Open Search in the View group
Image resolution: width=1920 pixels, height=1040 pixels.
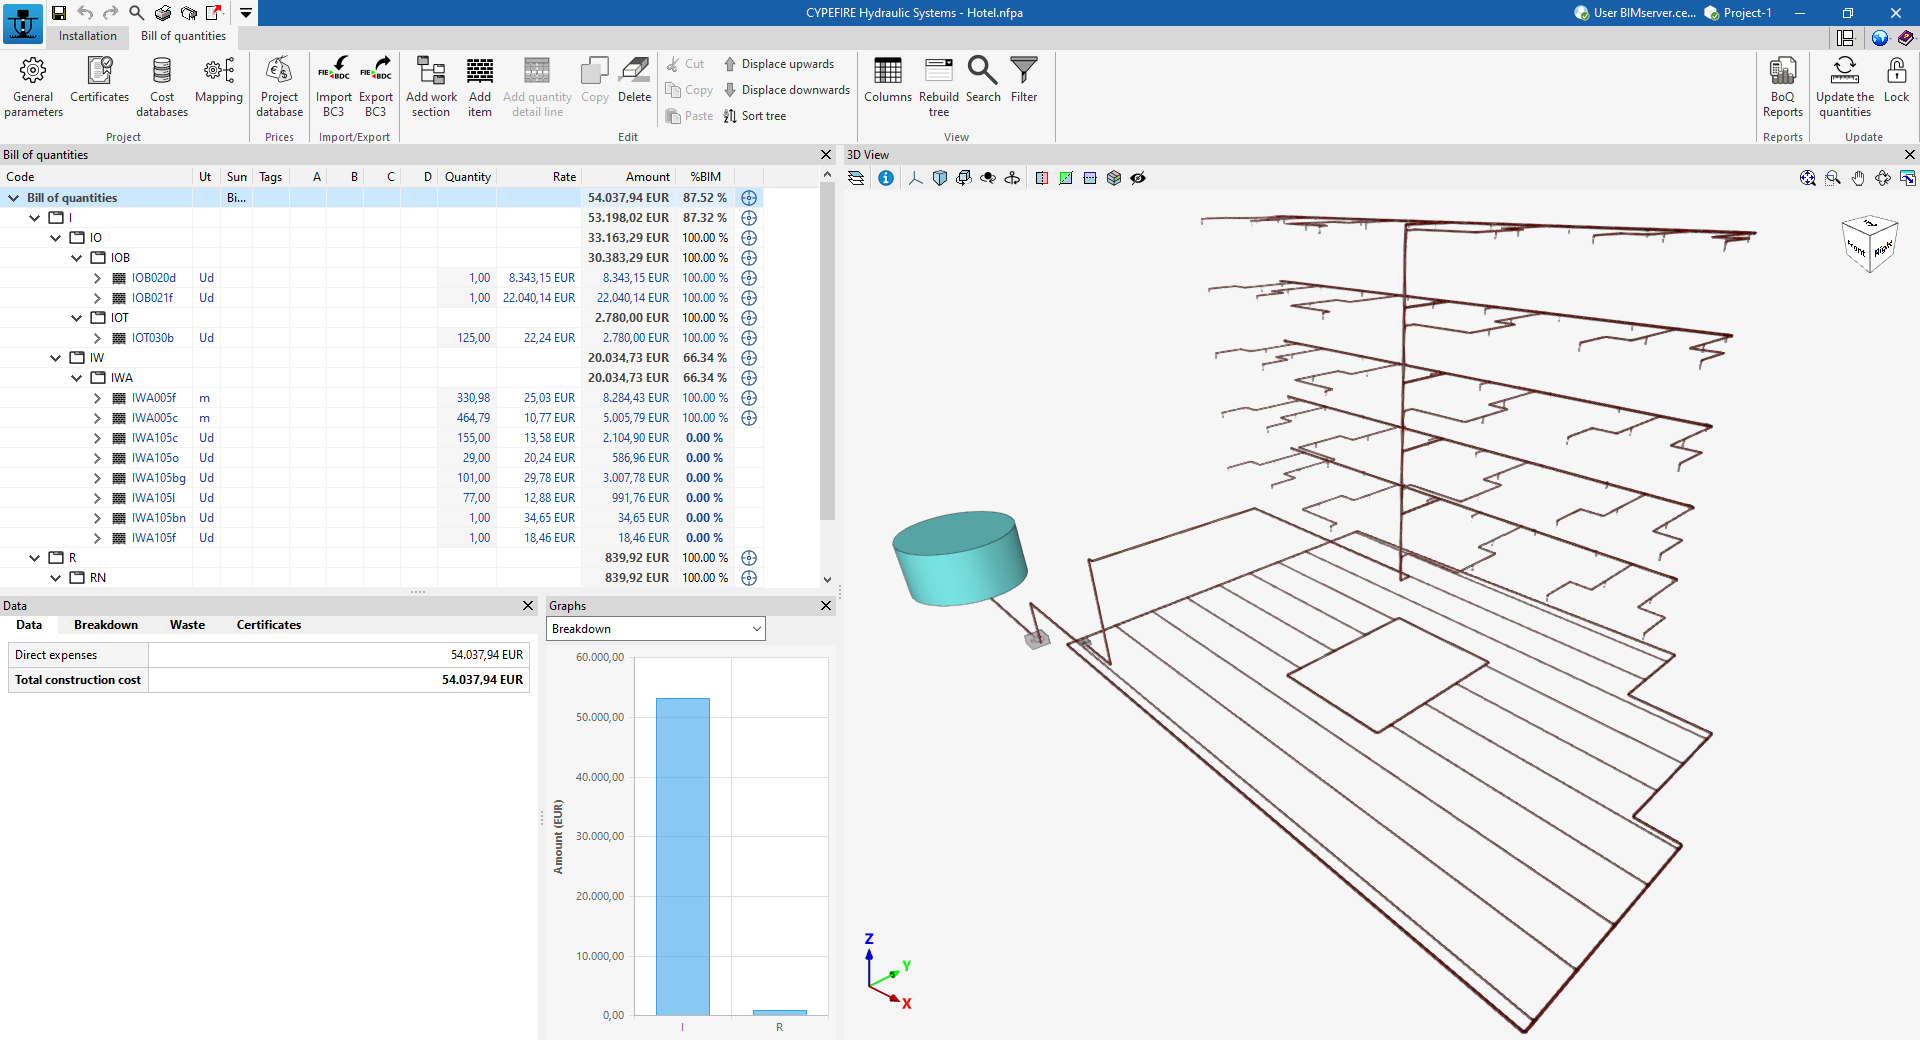tap(983, 80)
